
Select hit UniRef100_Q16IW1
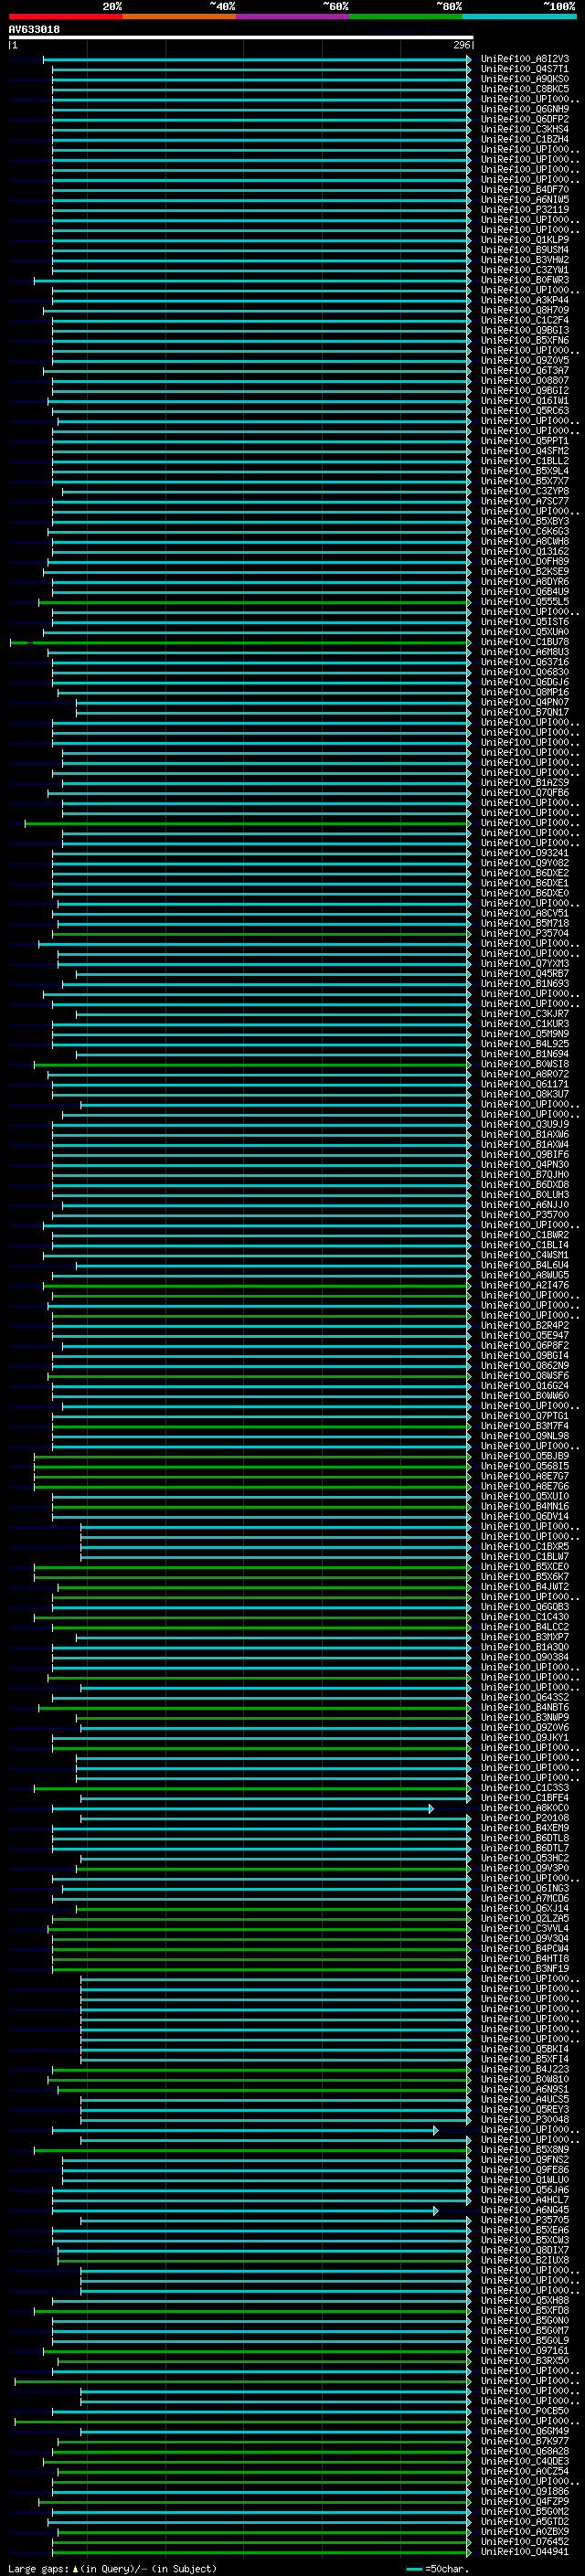coord(524,400)
